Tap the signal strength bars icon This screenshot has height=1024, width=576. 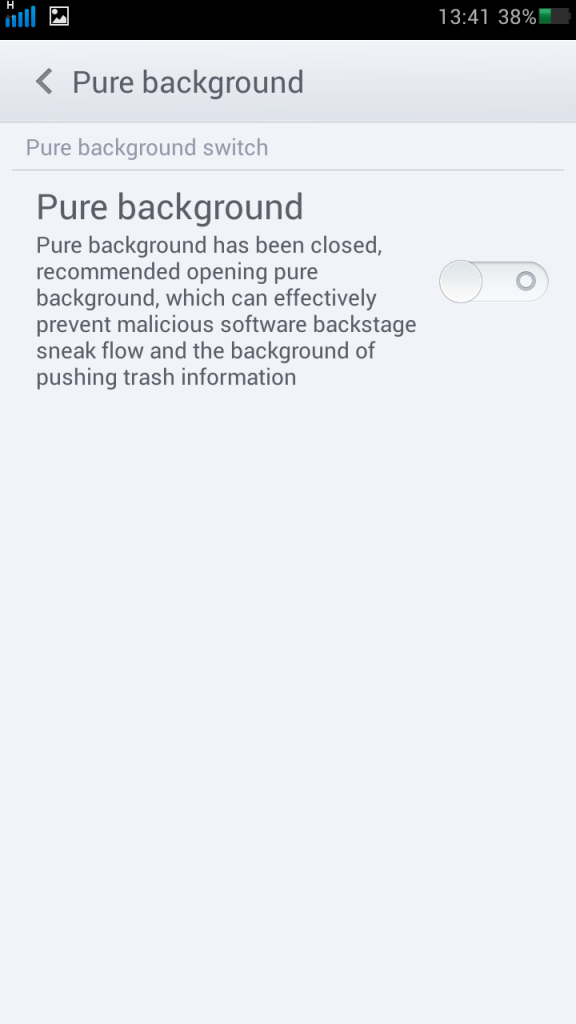click(x=20, y=18)
